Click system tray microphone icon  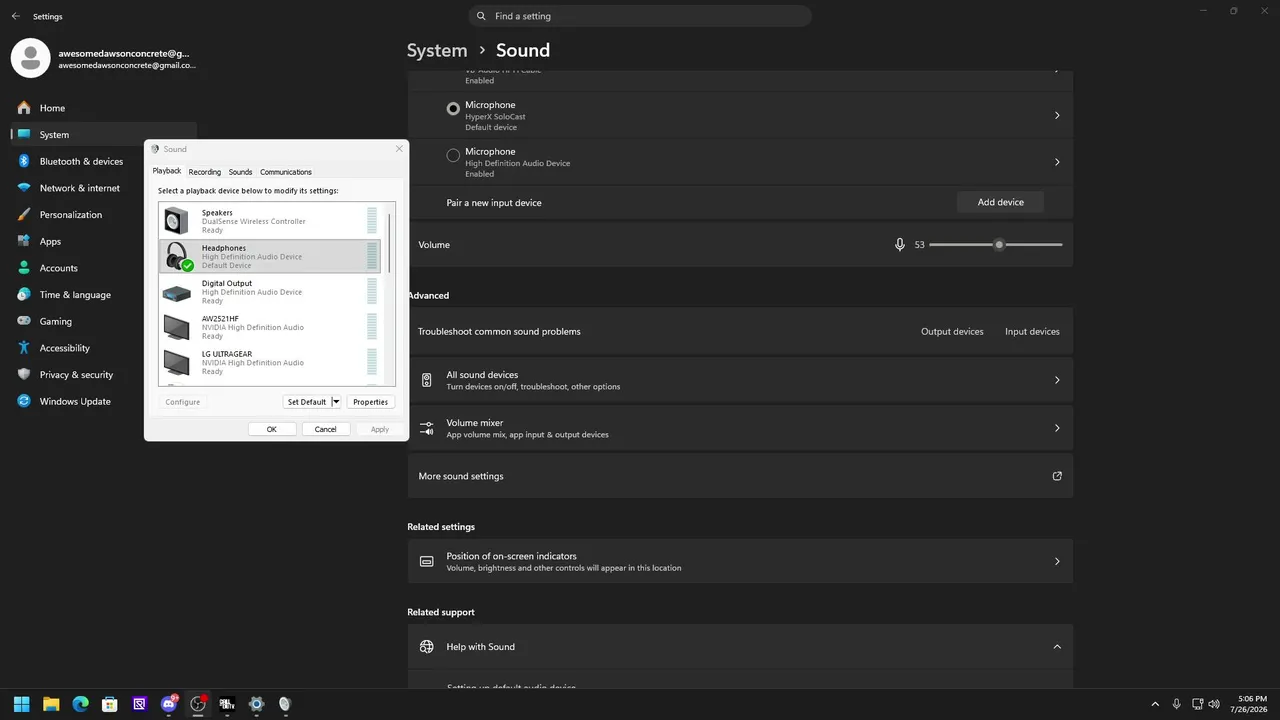point(1176,704)
